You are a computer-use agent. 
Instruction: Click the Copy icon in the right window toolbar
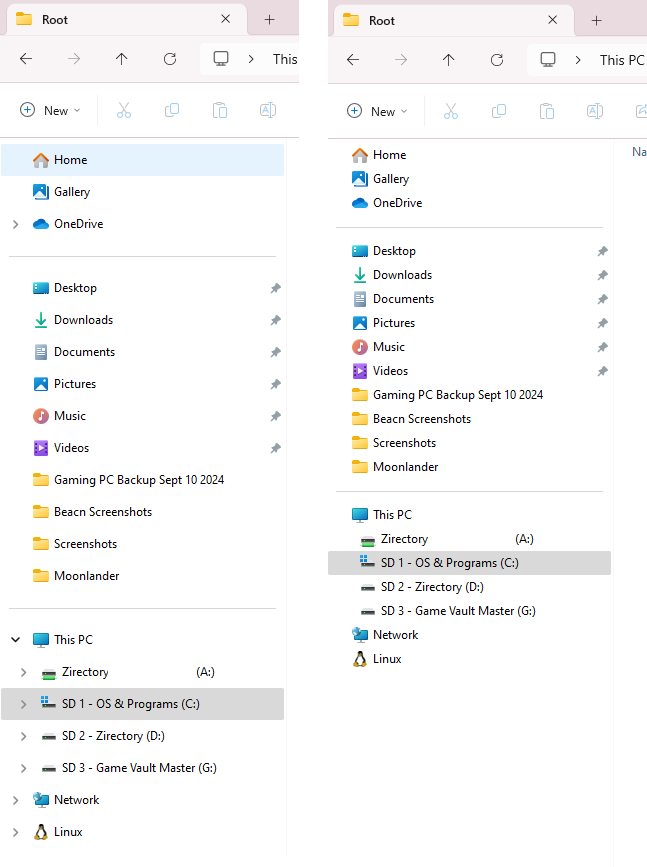499,112
